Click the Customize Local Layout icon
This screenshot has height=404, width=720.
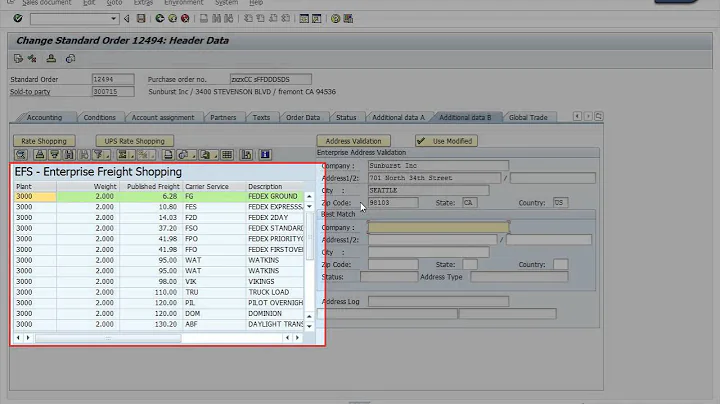[348, 18]
